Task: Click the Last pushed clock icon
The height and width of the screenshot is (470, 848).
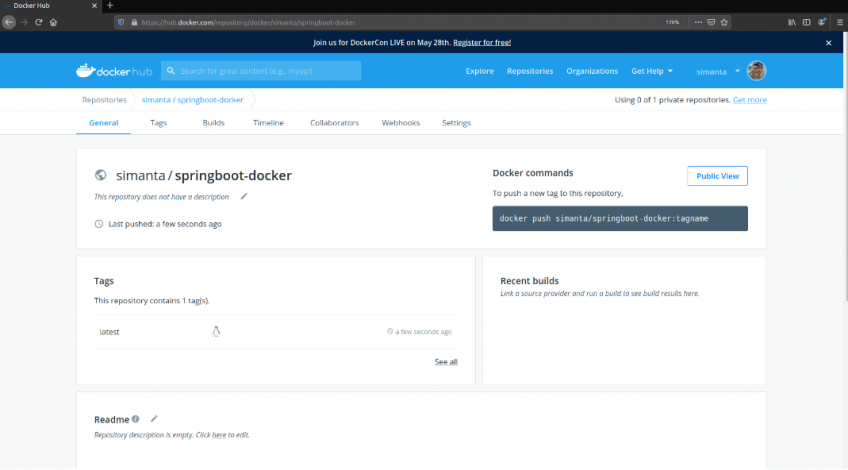Action: 98,224
